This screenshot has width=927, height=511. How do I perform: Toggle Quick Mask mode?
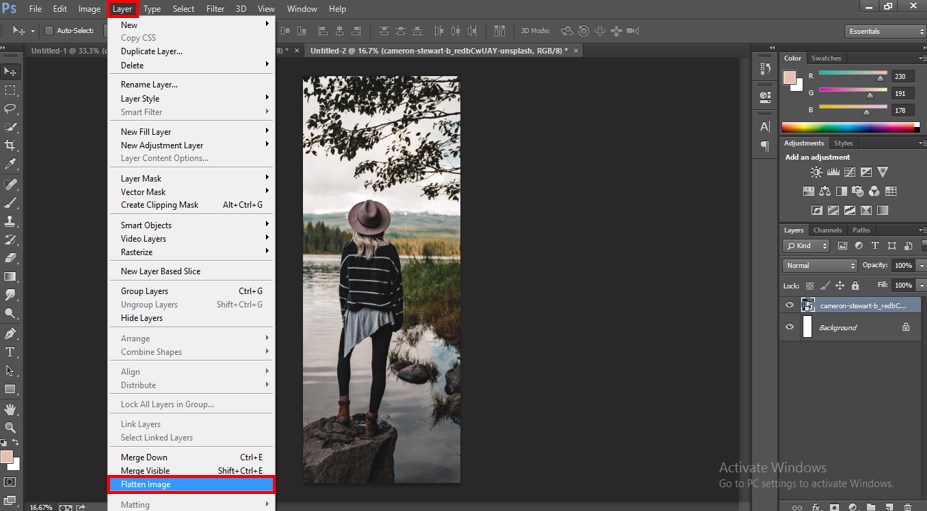9,481
